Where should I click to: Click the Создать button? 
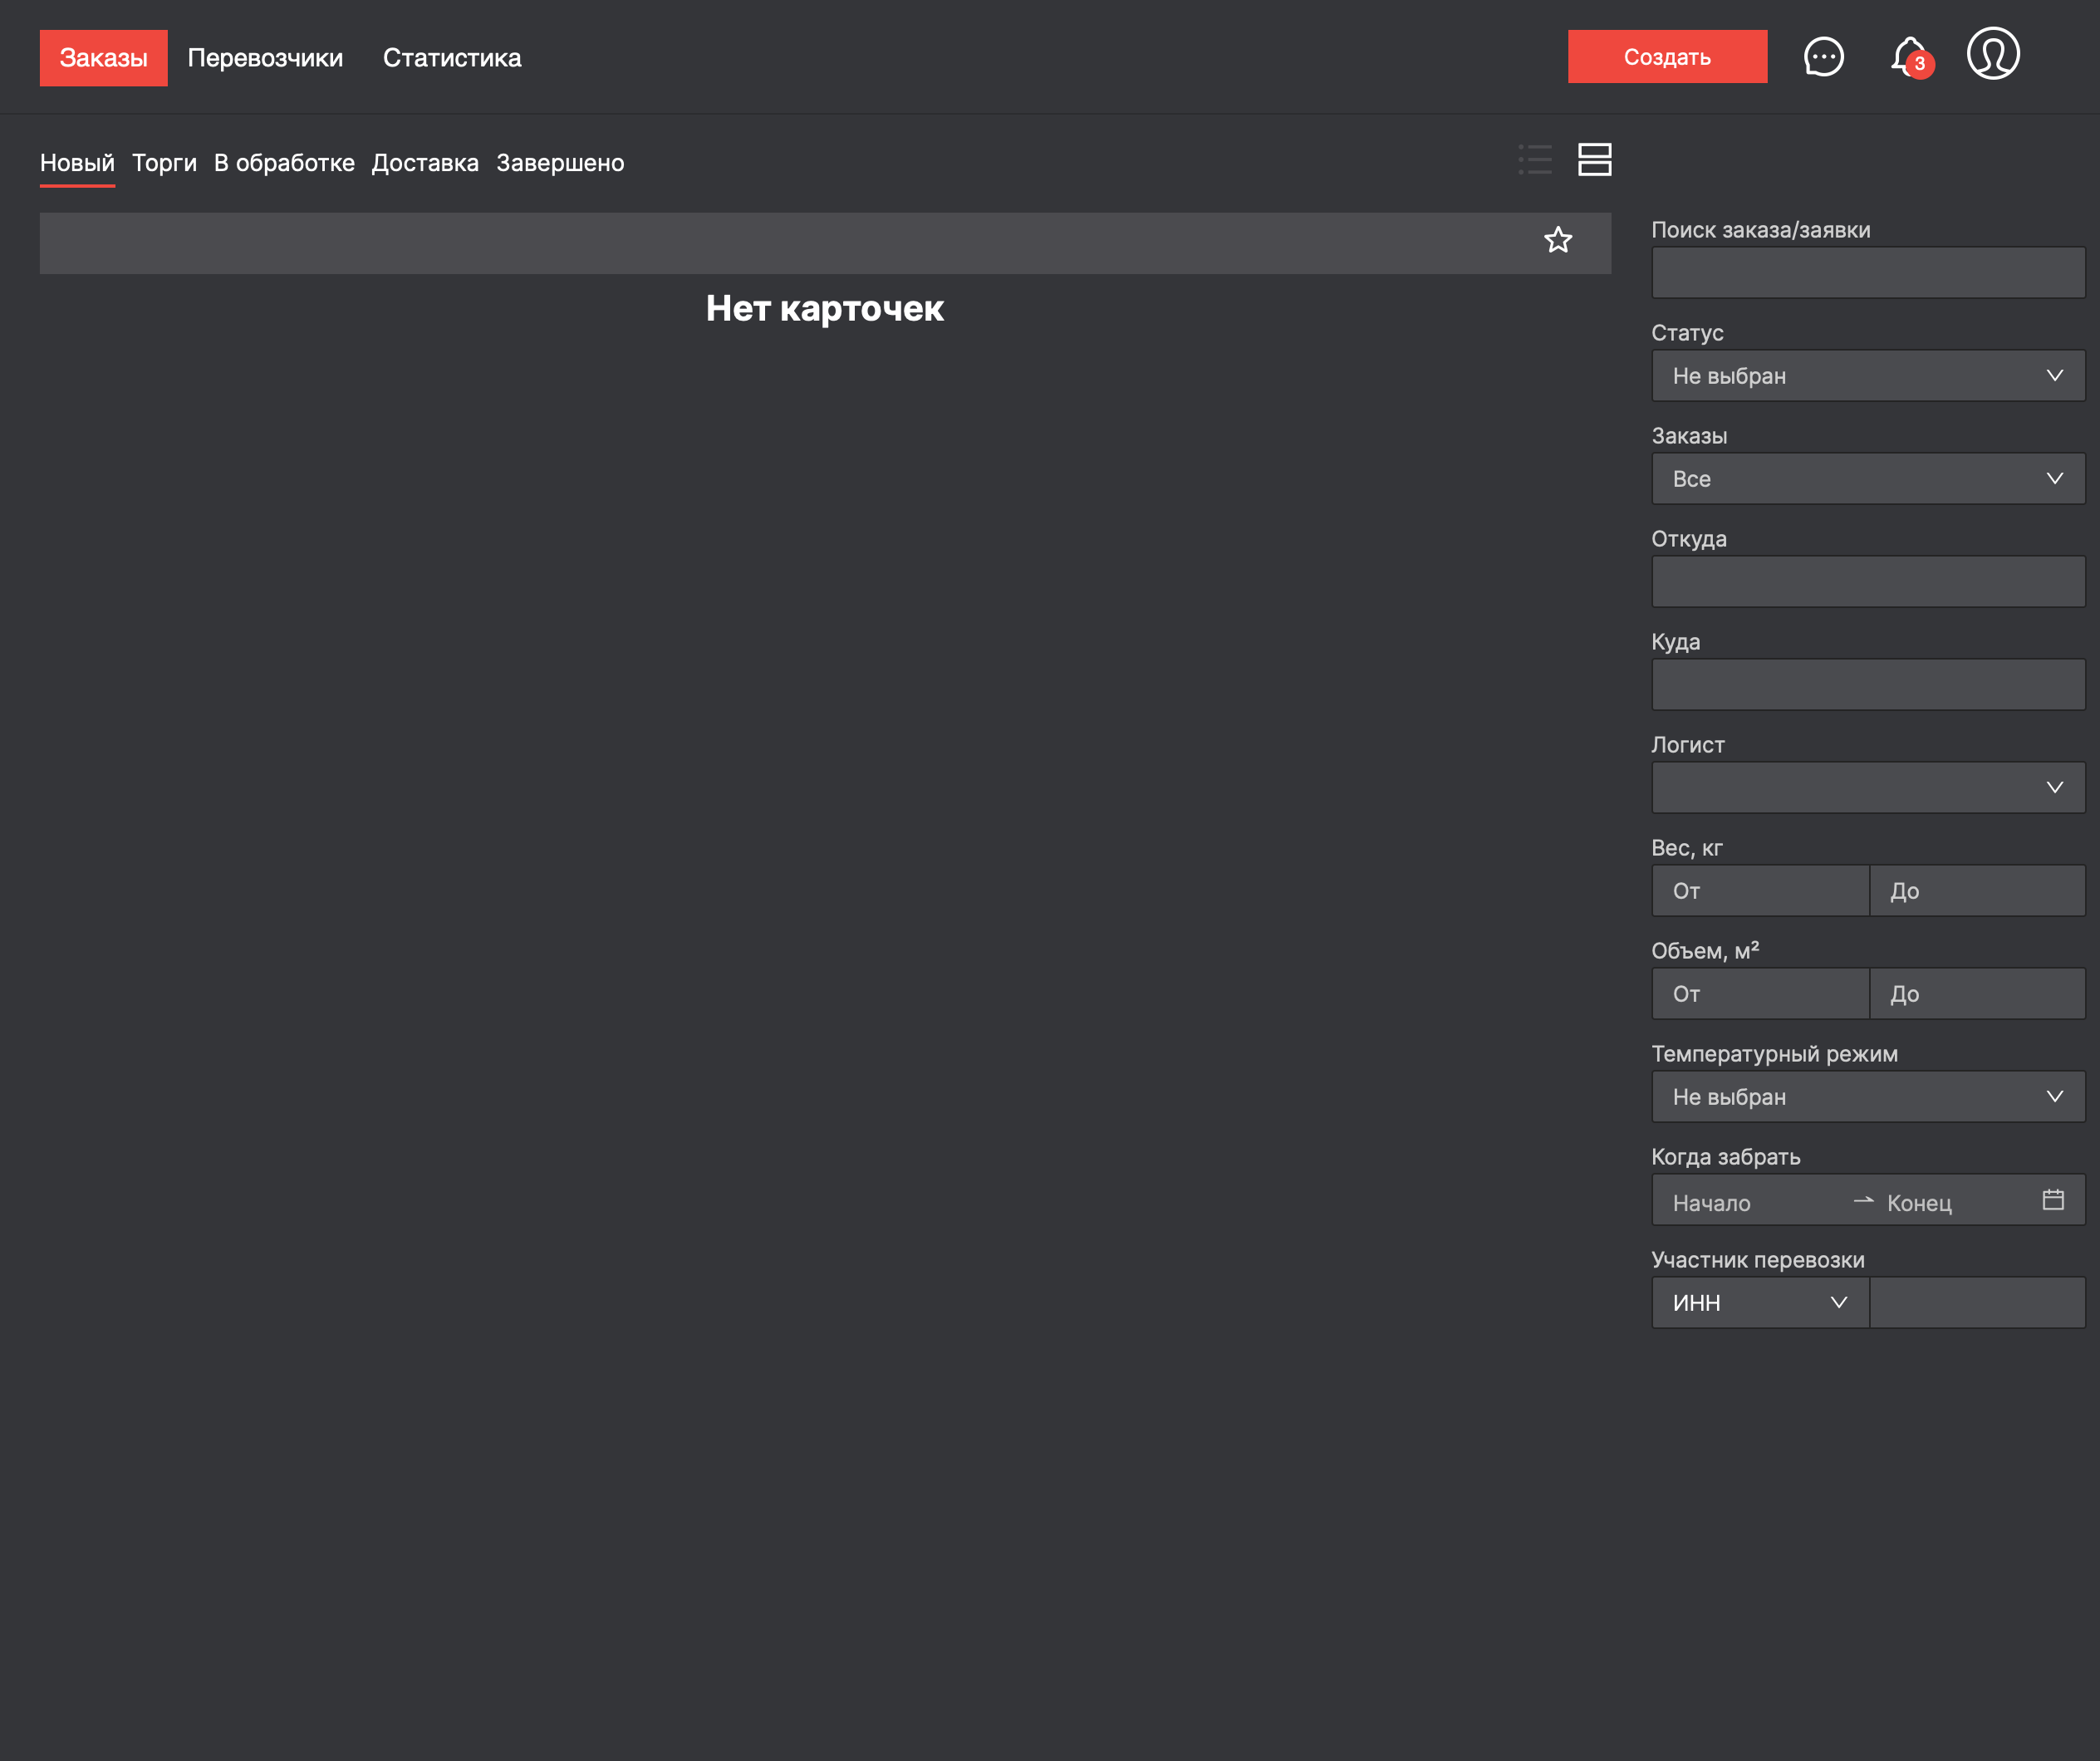coord(1666,57)
